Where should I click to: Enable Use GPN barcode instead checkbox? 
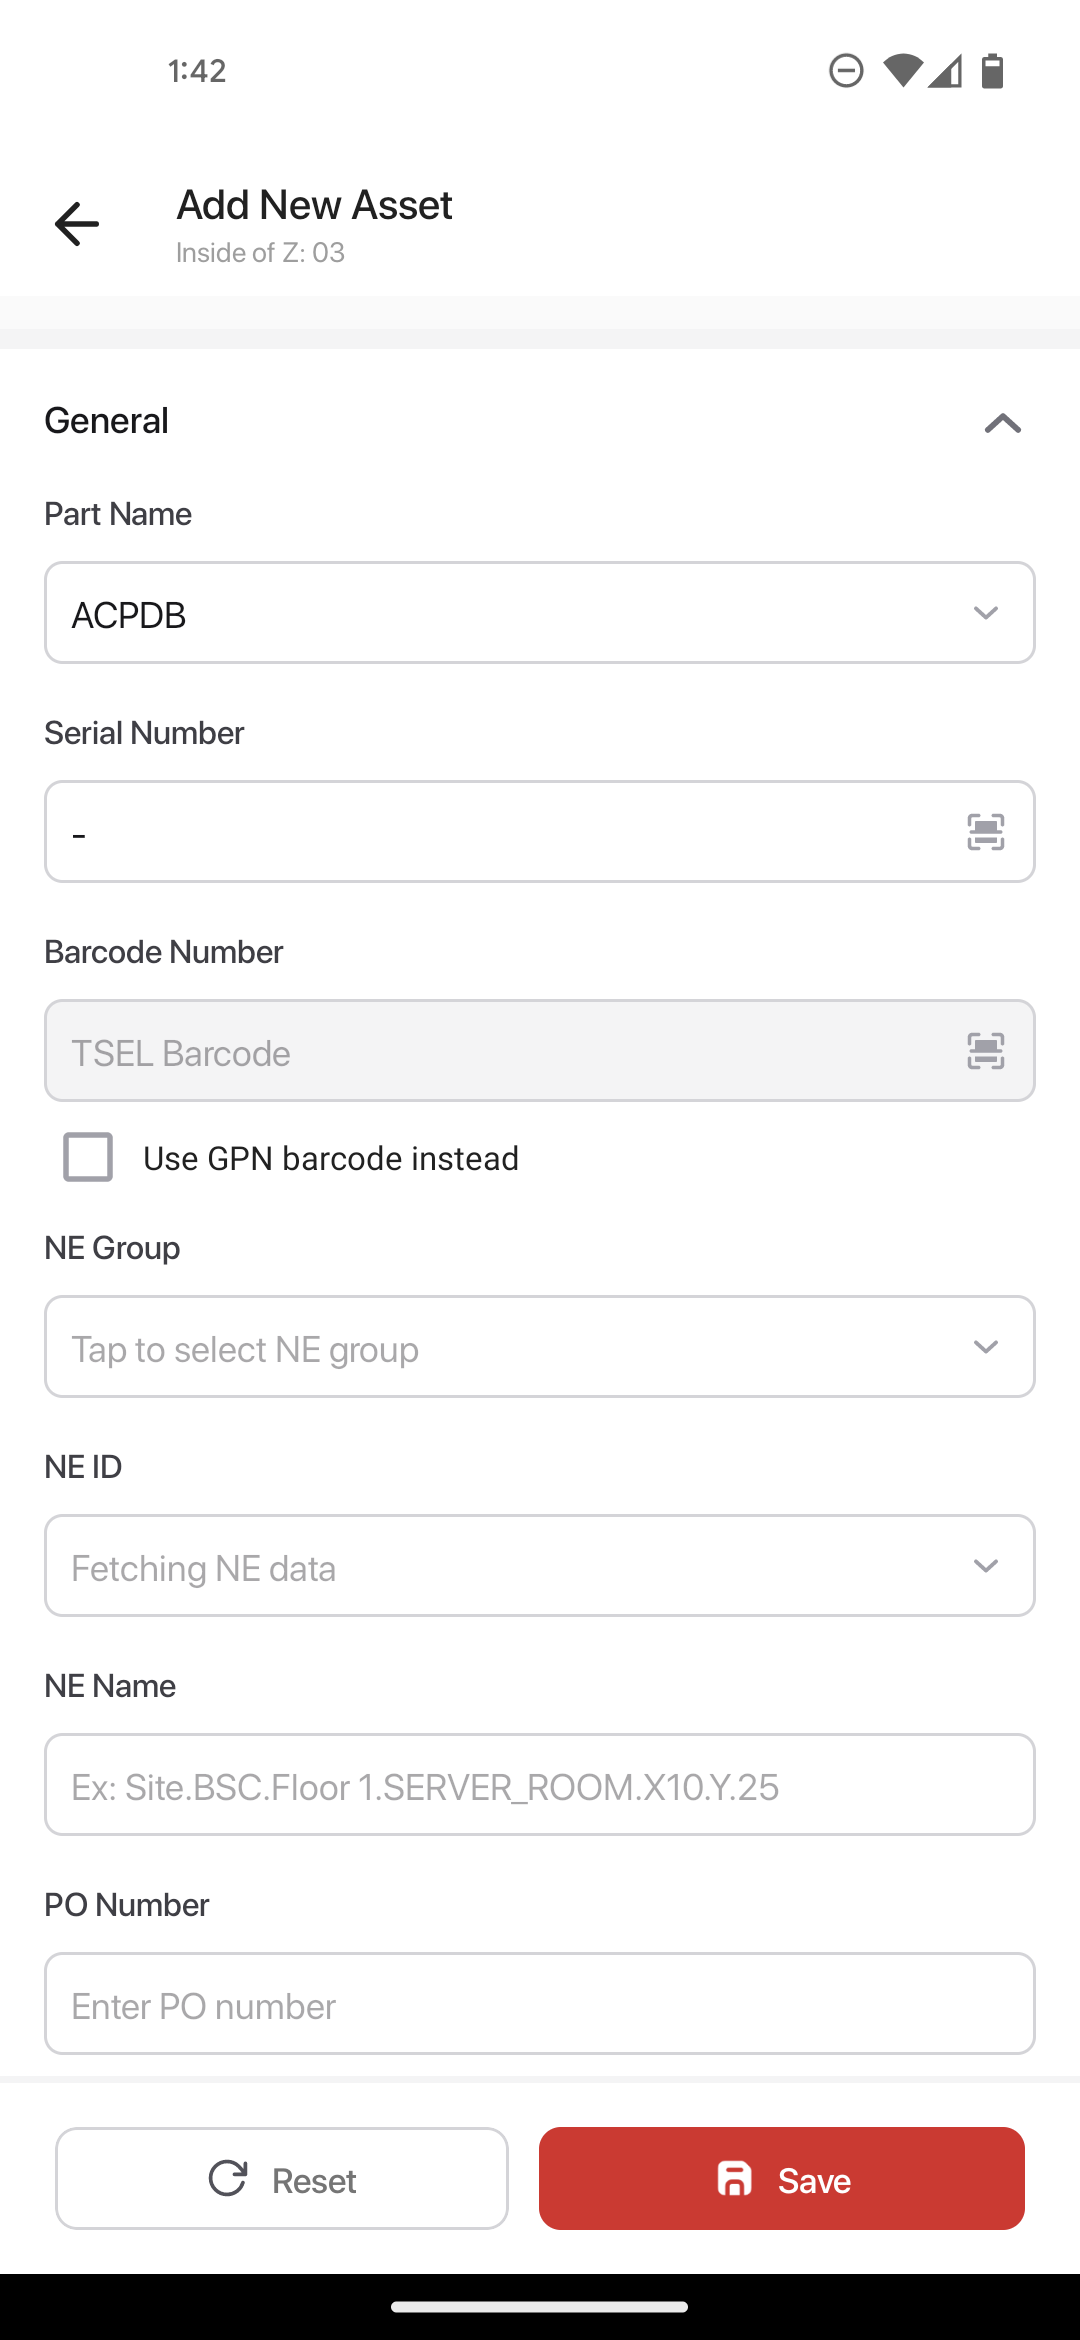pyautogui.click(x=88, y=1157)
